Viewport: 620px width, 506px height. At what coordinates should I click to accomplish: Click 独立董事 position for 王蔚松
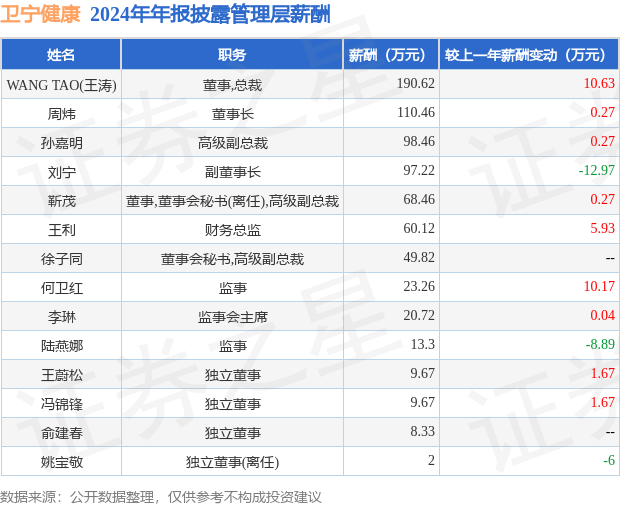click(232, 375)
